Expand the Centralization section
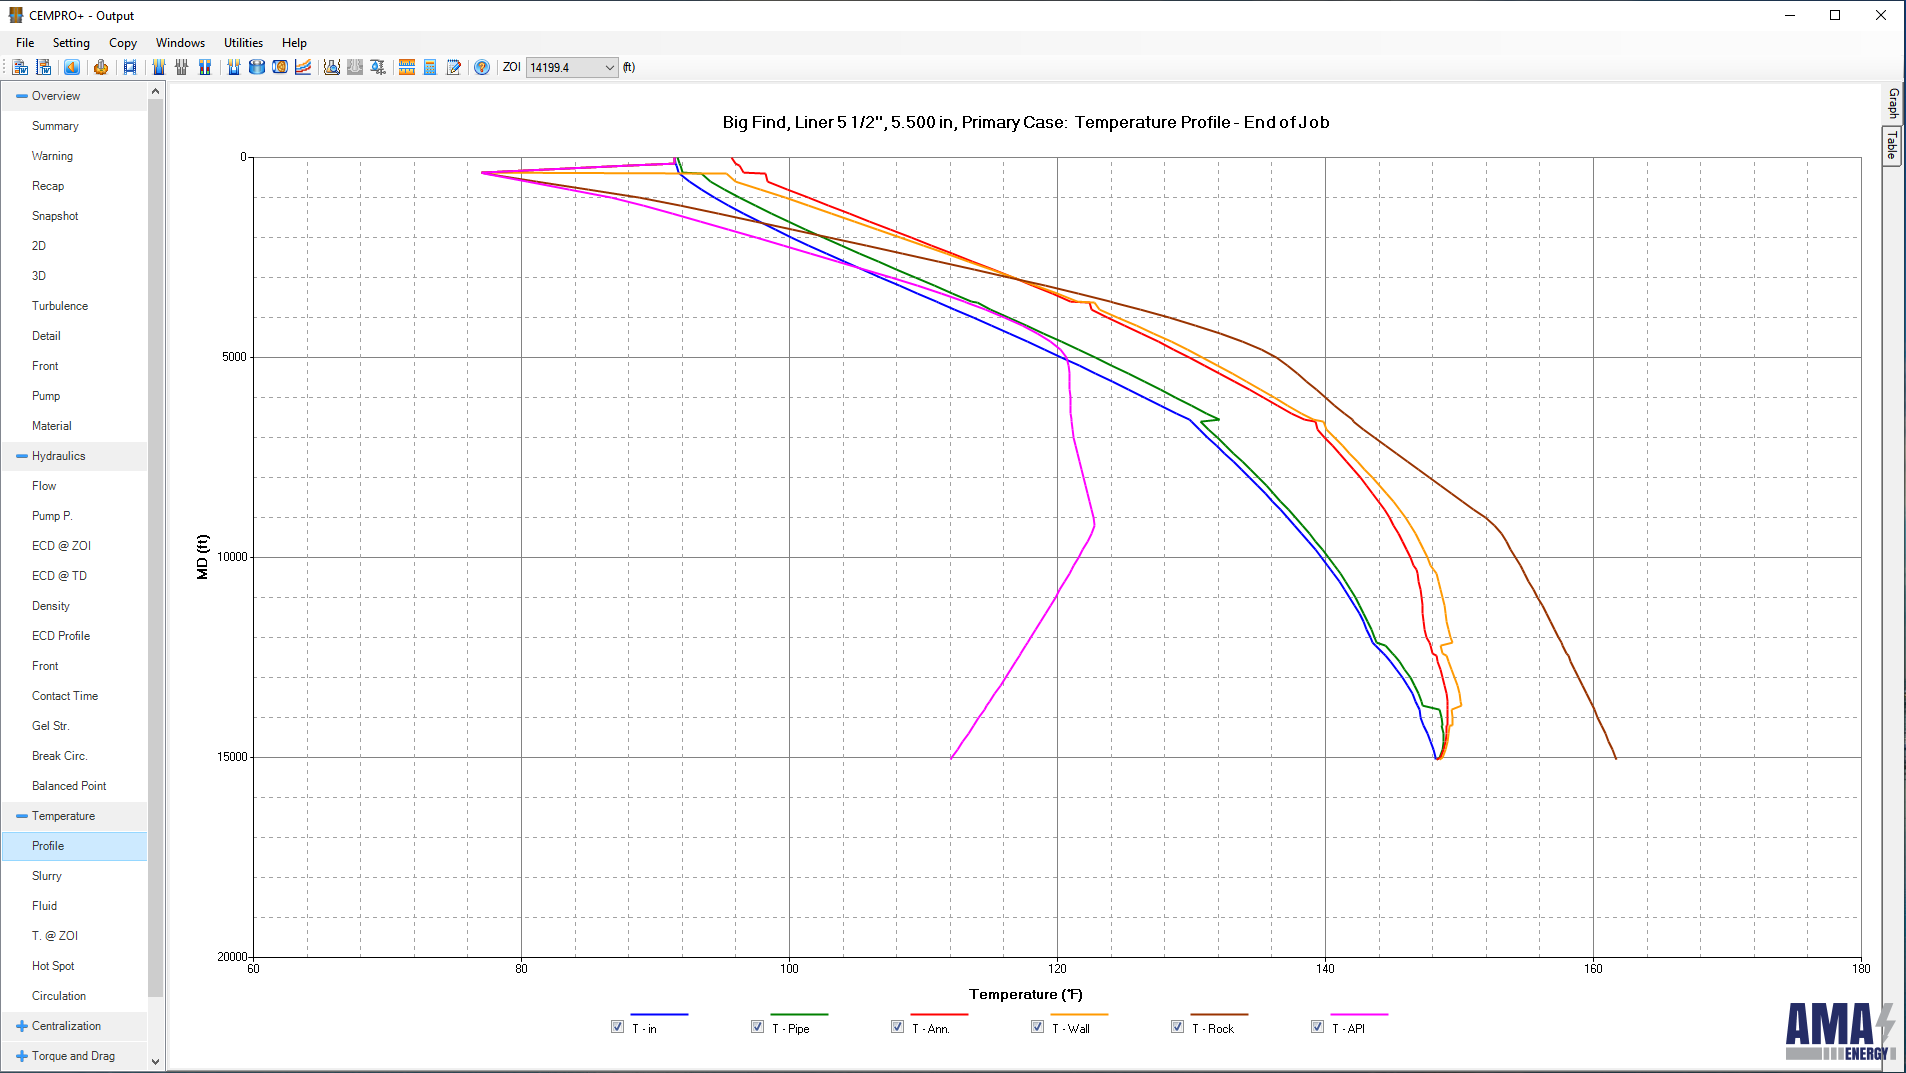The image size is (1906, 1073). tap(22, 1026)
